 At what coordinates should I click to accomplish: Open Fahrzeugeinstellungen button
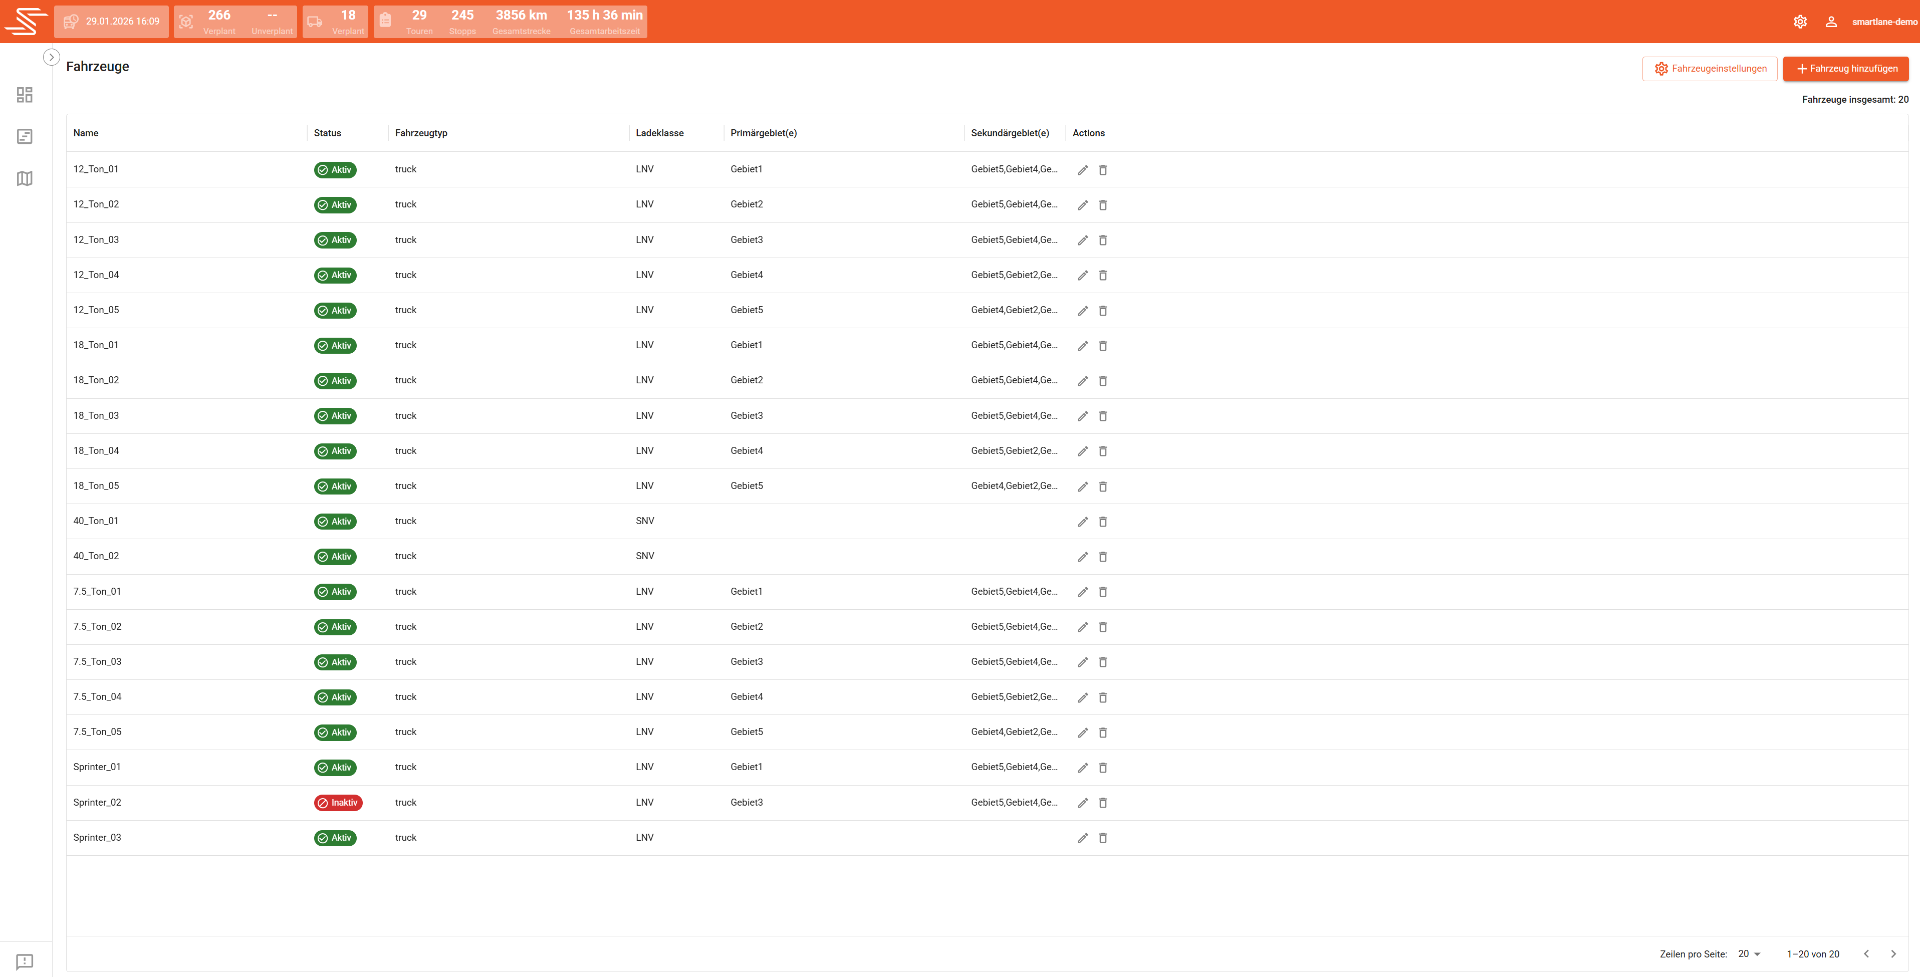pyautogui.click(x=1710, y=69)
